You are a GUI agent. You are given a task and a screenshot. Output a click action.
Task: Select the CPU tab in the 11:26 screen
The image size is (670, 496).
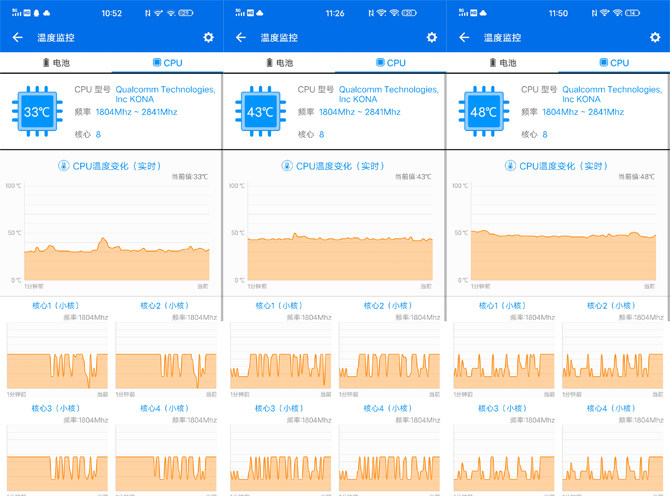click(390, 62)
